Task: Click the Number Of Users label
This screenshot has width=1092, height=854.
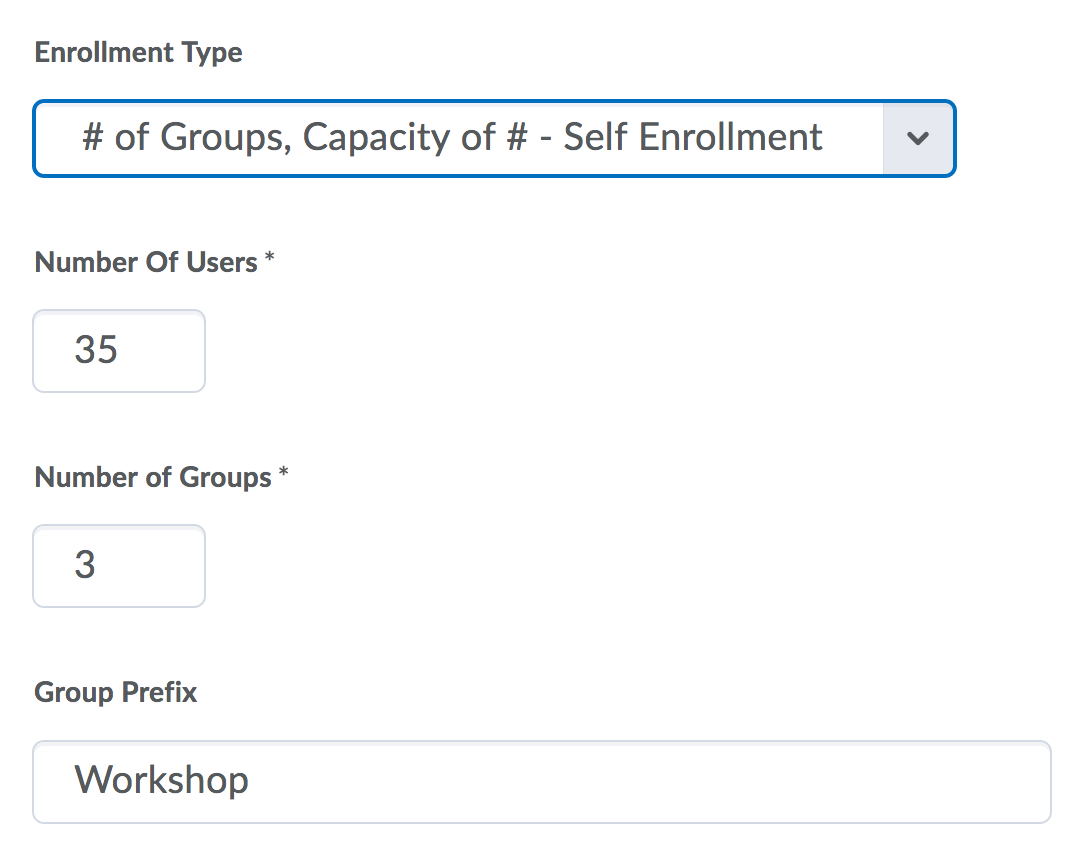Action: (x=146, y=263)
